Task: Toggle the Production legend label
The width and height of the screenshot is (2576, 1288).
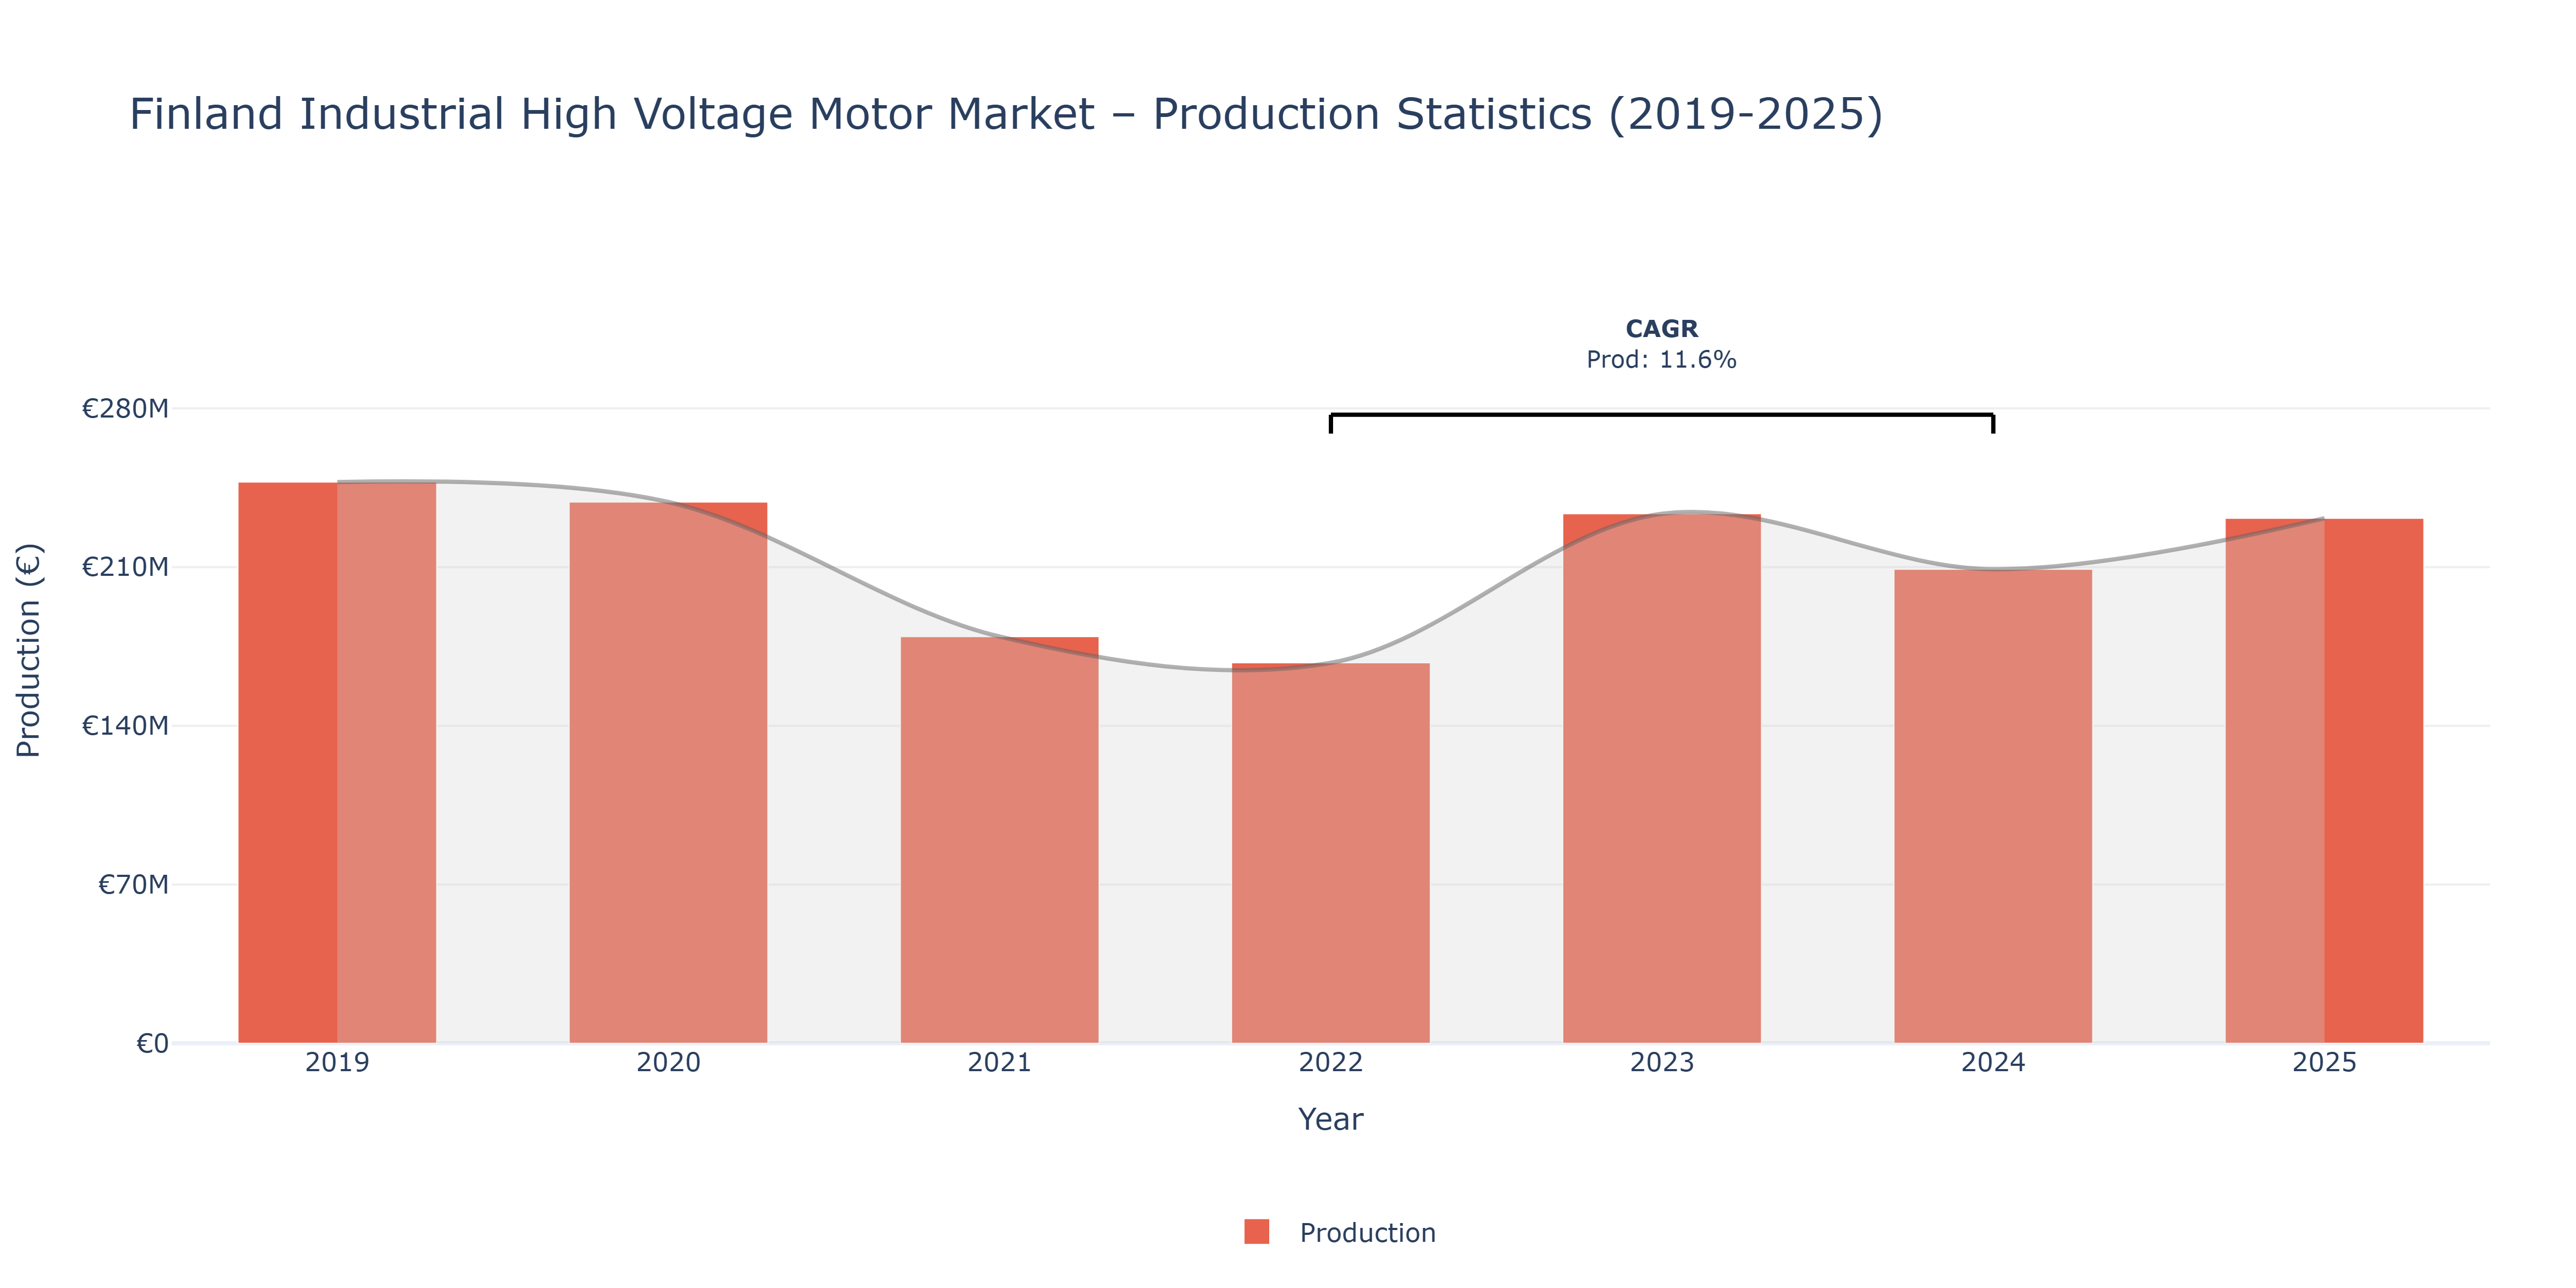Action: [1367, 1232]
